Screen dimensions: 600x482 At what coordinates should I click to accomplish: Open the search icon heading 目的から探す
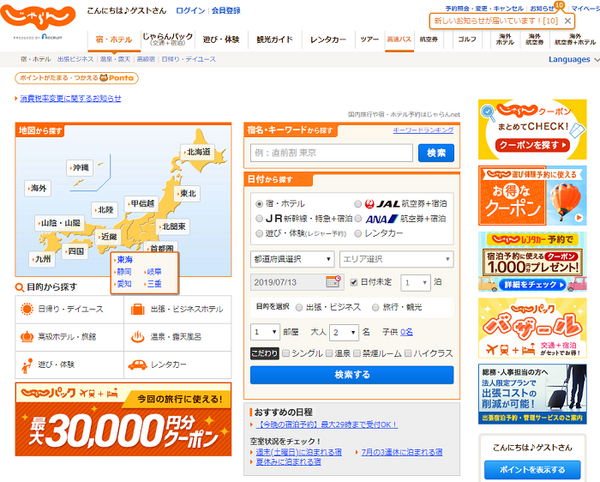[19, 287]
